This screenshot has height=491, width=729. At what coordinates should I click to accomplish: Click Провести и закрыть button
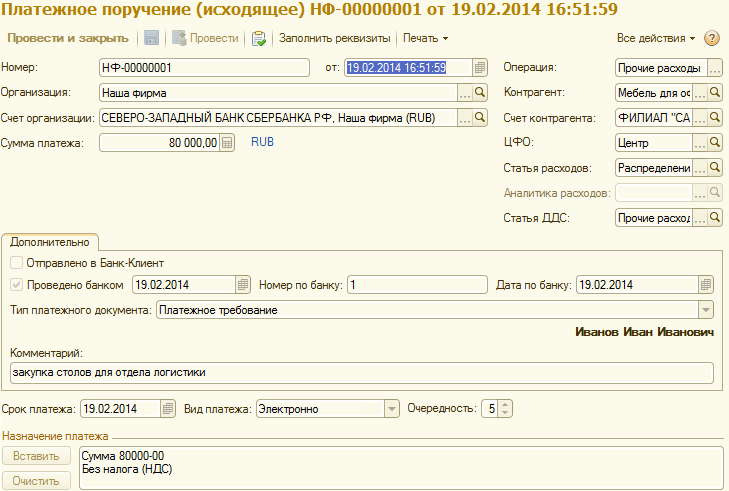(x=68, y=38)
